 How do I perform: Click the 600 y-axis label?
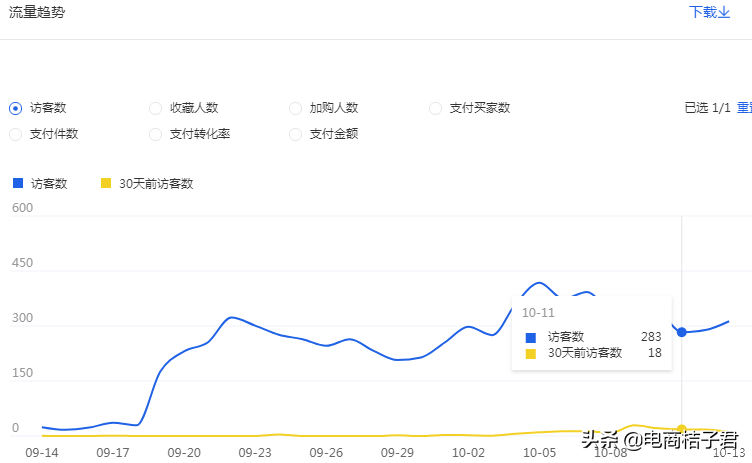tap(22, 208)
